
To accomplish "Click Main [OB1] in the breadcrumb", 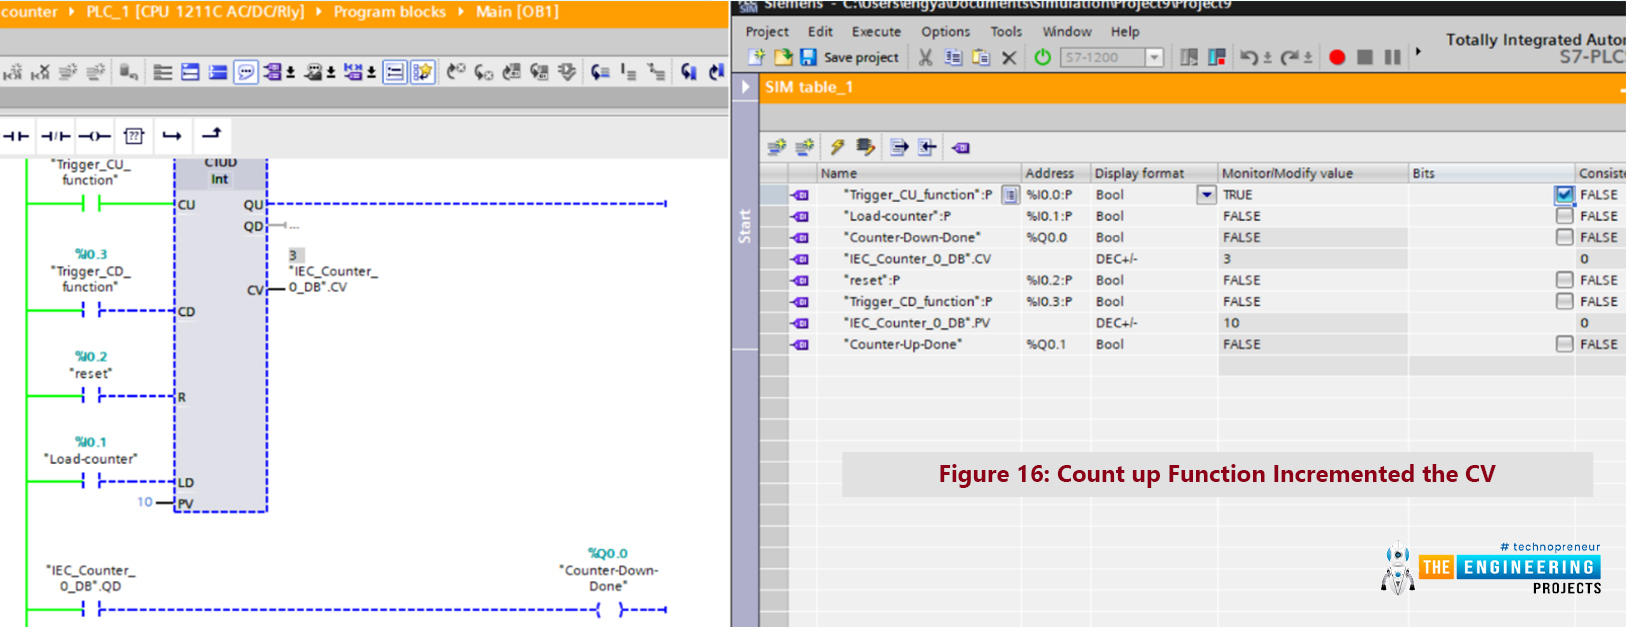I will click(517, 12).
